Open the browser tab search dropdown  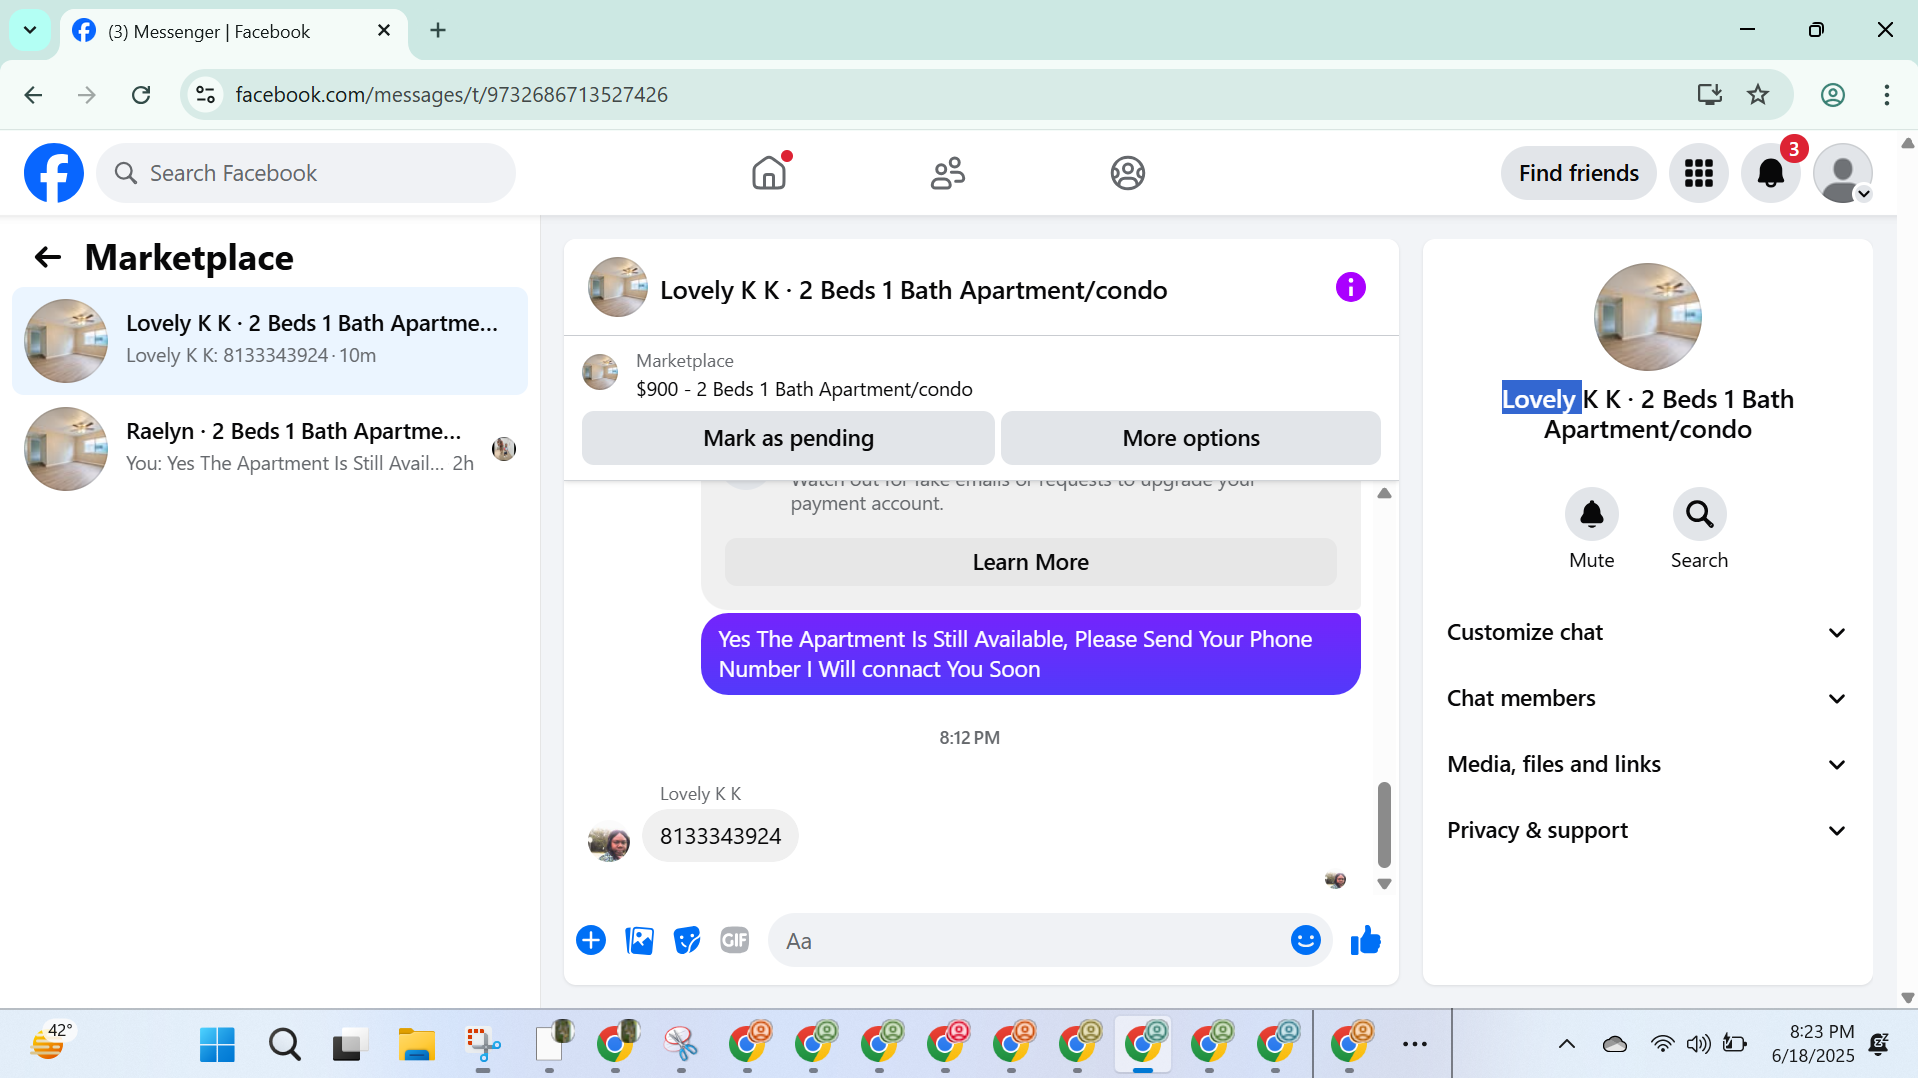click(x=30, y=30)
